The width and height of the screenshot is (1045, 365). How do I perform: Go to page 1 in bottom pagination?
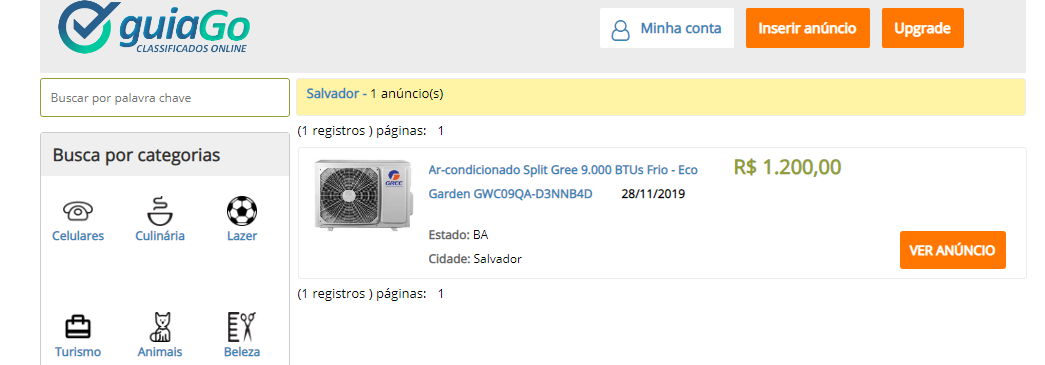coord(441,294)
